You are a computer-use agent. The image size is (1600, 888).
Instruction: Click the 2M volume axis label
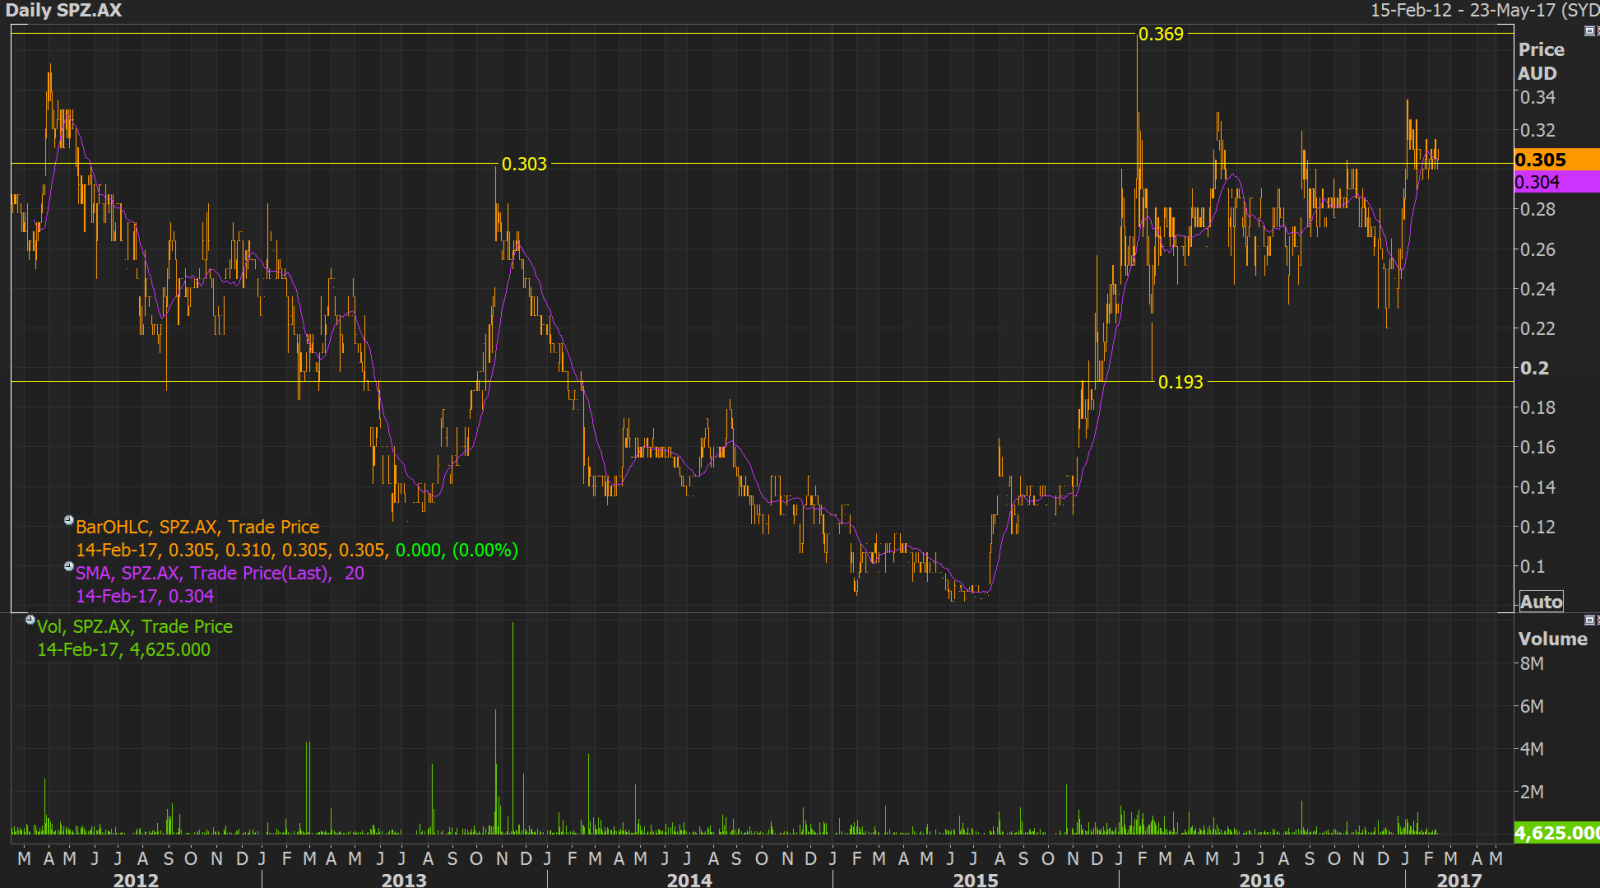click(1532, 792)
